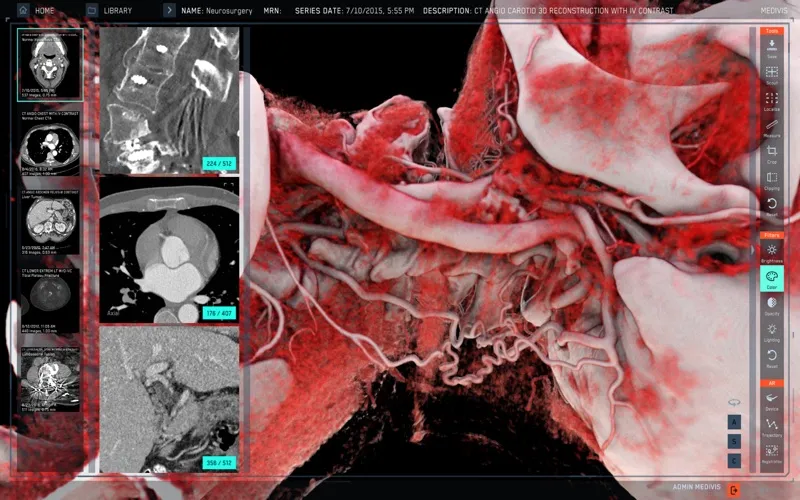This screenshot has width=800, height=500.
Task: Adjust the Lighting filter
Action: [x=771, y=332]
